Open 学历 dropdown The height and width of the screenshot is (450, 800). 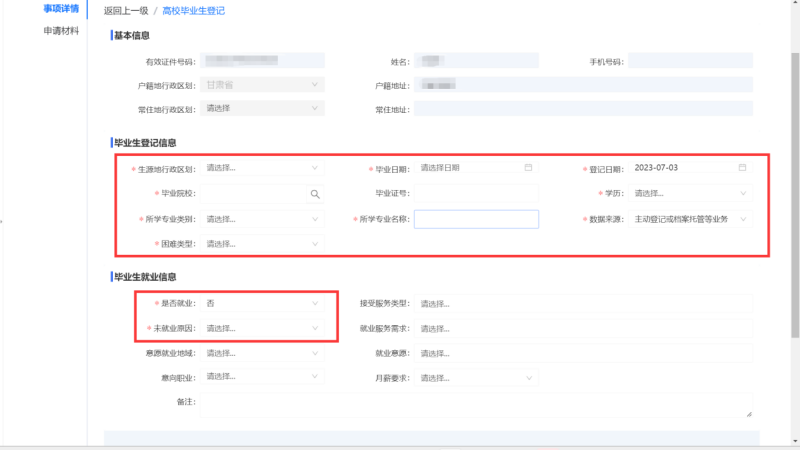click(x=690, y=193)
